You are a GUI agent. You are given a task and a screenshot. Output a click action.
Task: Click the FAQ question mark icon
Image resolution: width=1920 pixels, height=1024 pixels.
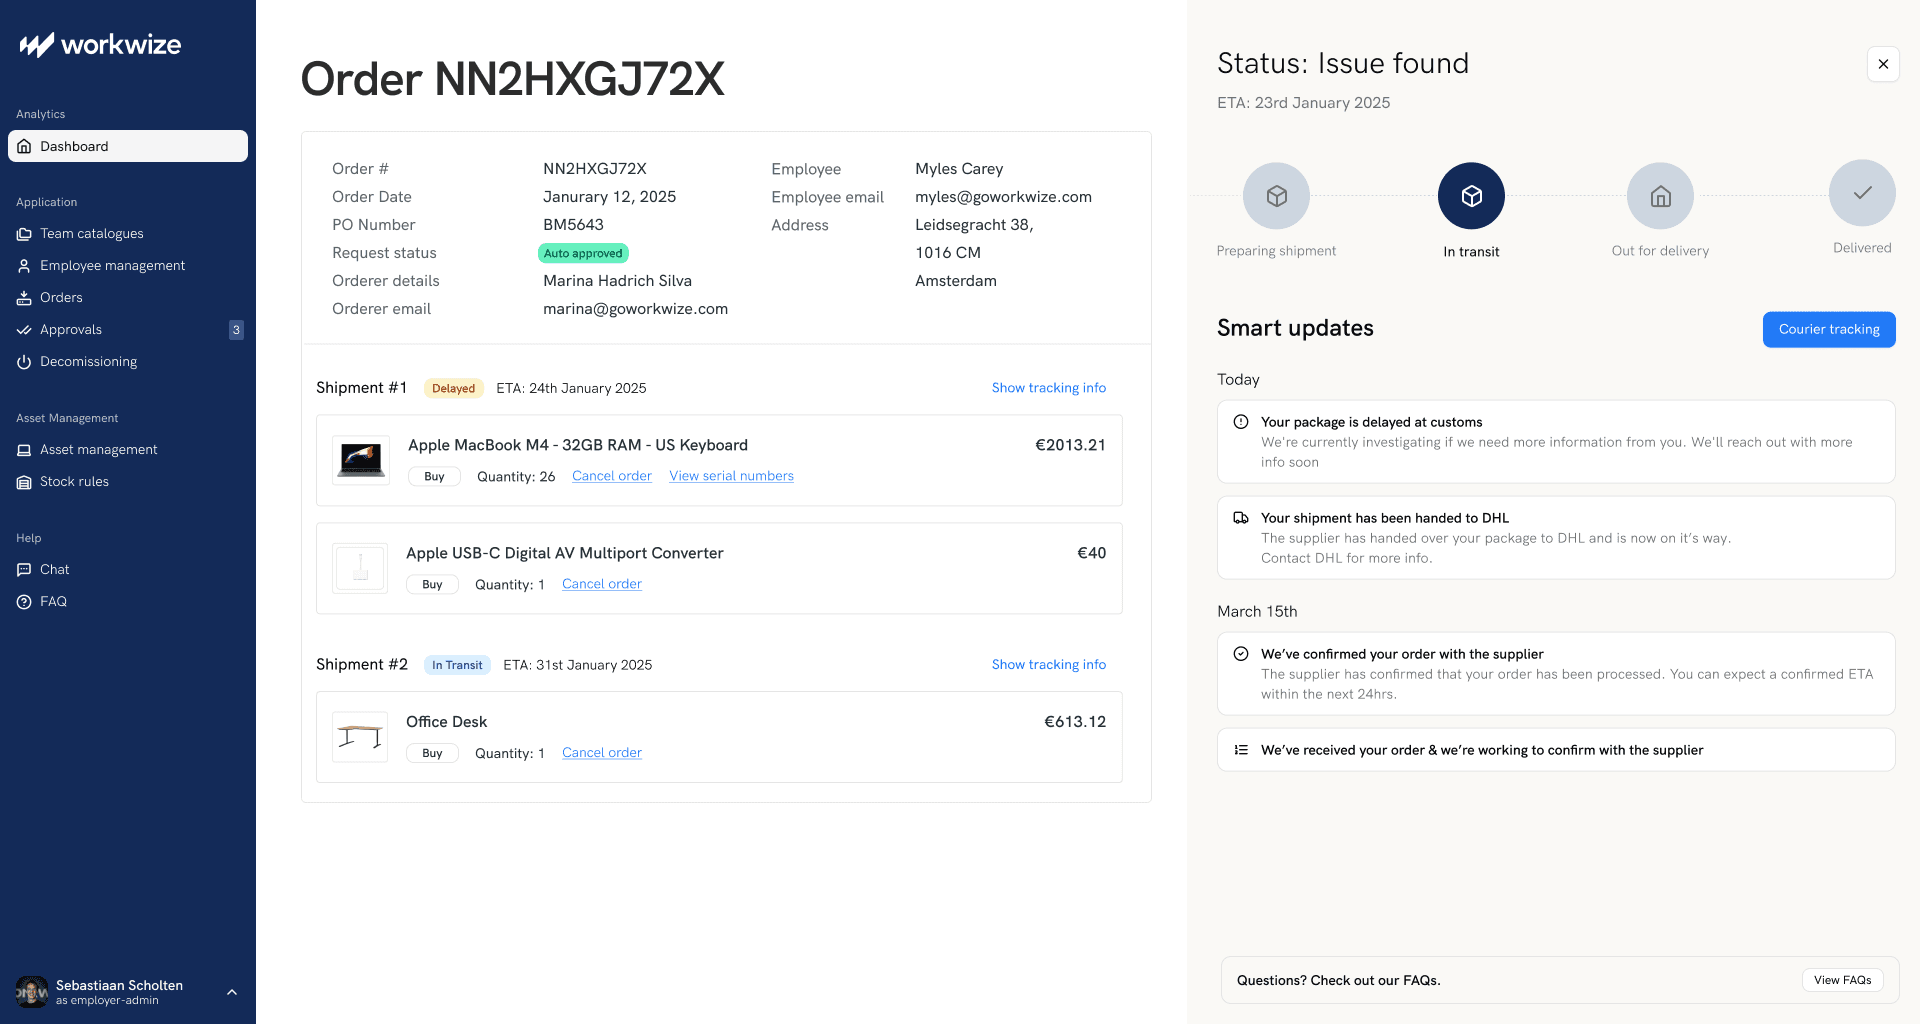tap(24, 602)
